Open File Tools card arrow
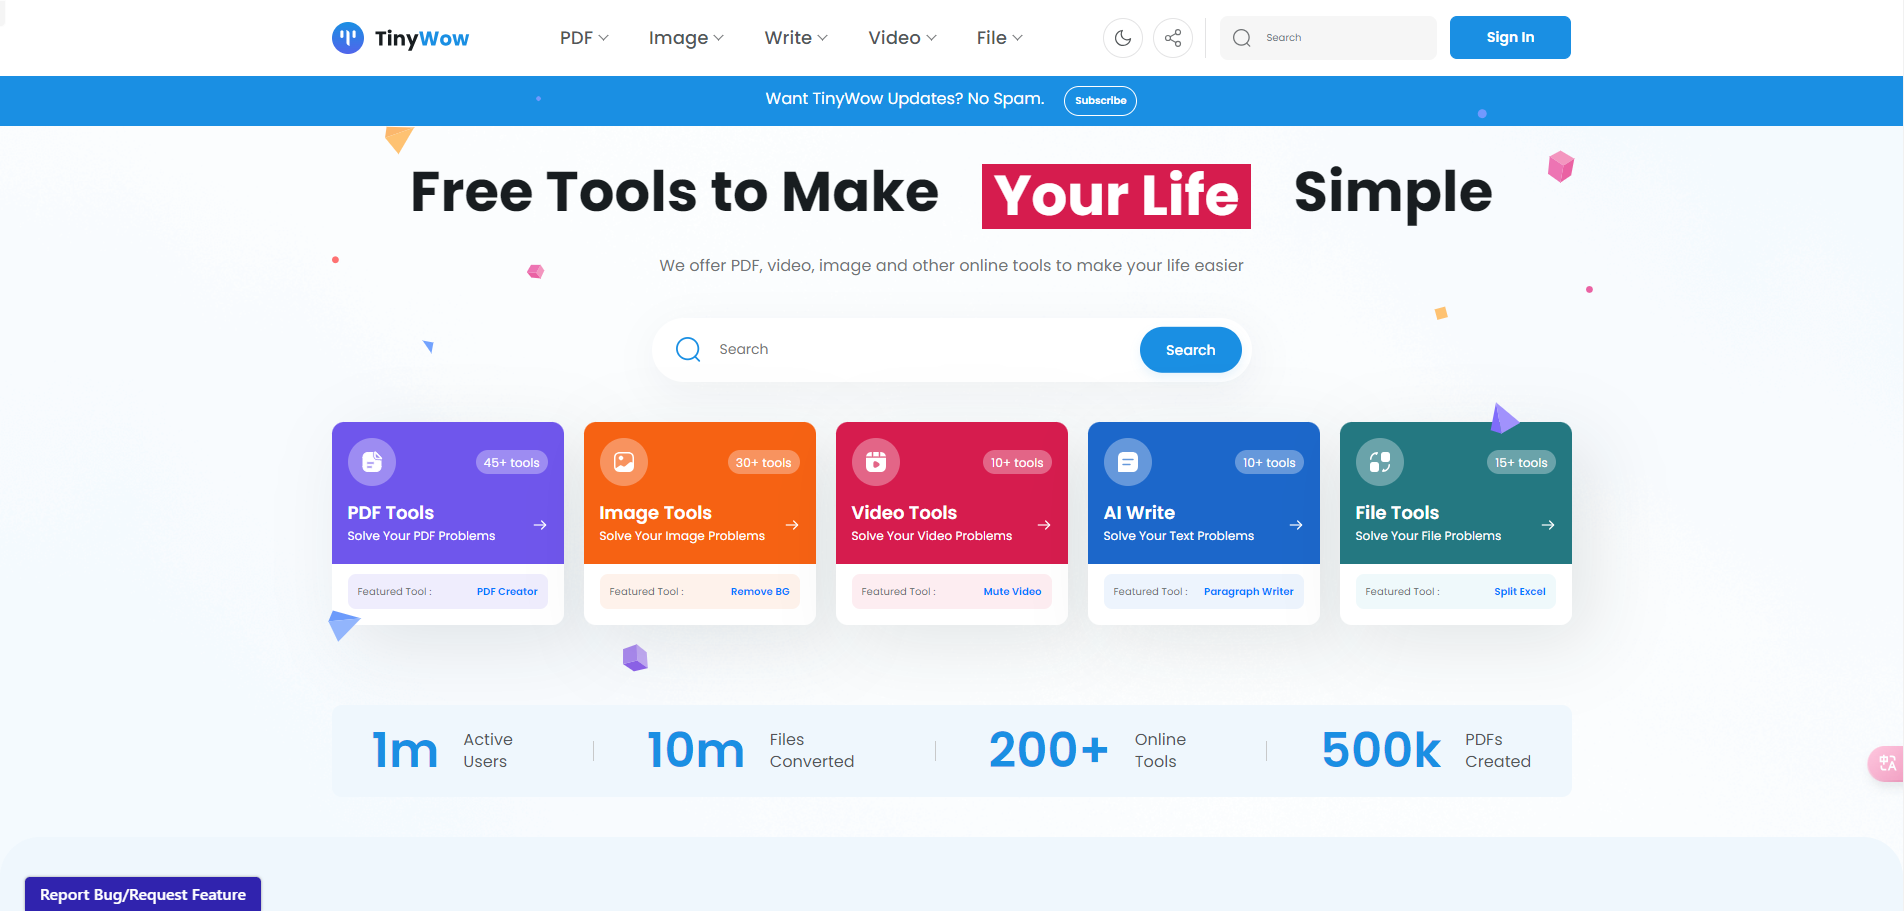This screenshot has height=911, width=1904. pyautogui.click(x=1548, y=525)
